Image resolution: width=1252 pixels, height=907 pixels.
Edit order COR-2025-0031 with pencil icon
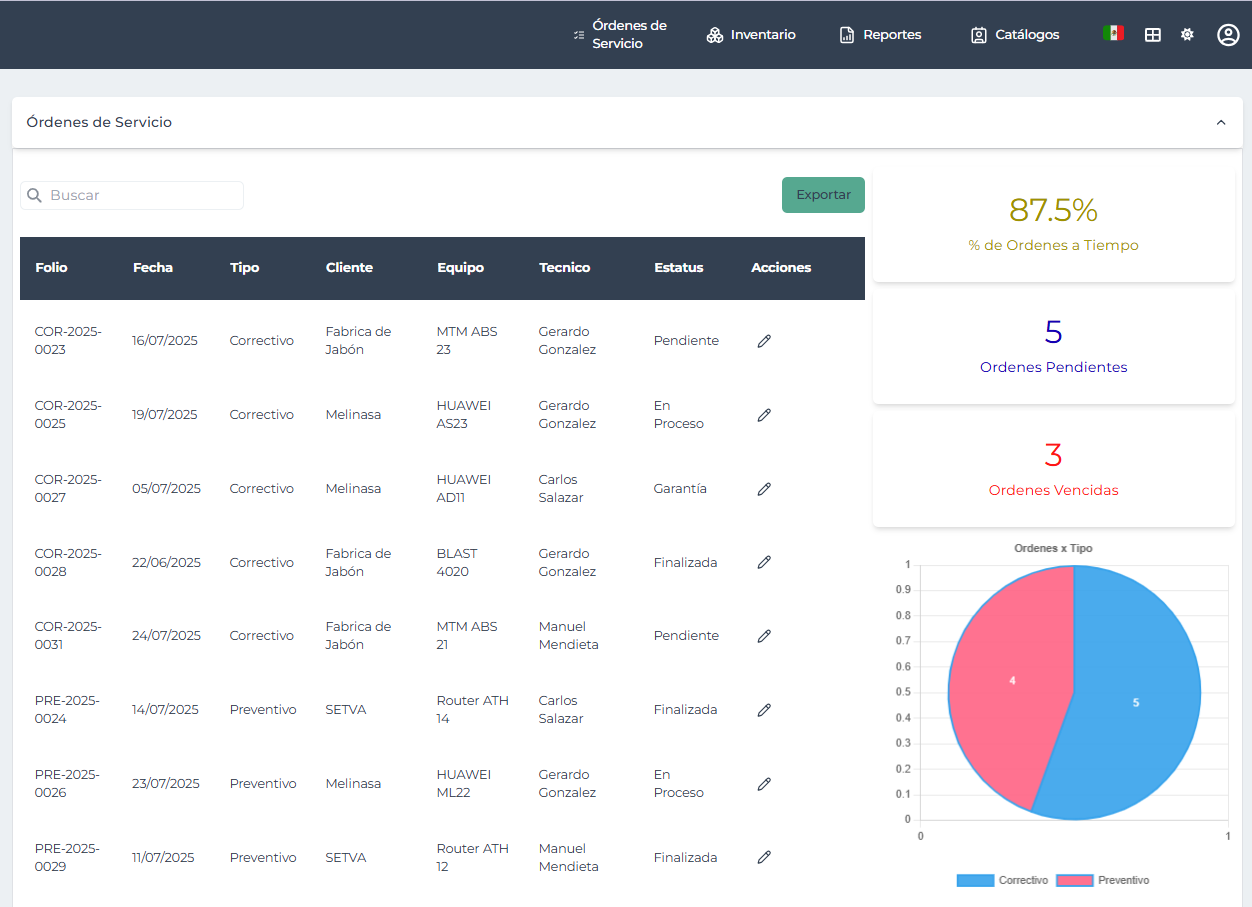click(x=764, y=636)
